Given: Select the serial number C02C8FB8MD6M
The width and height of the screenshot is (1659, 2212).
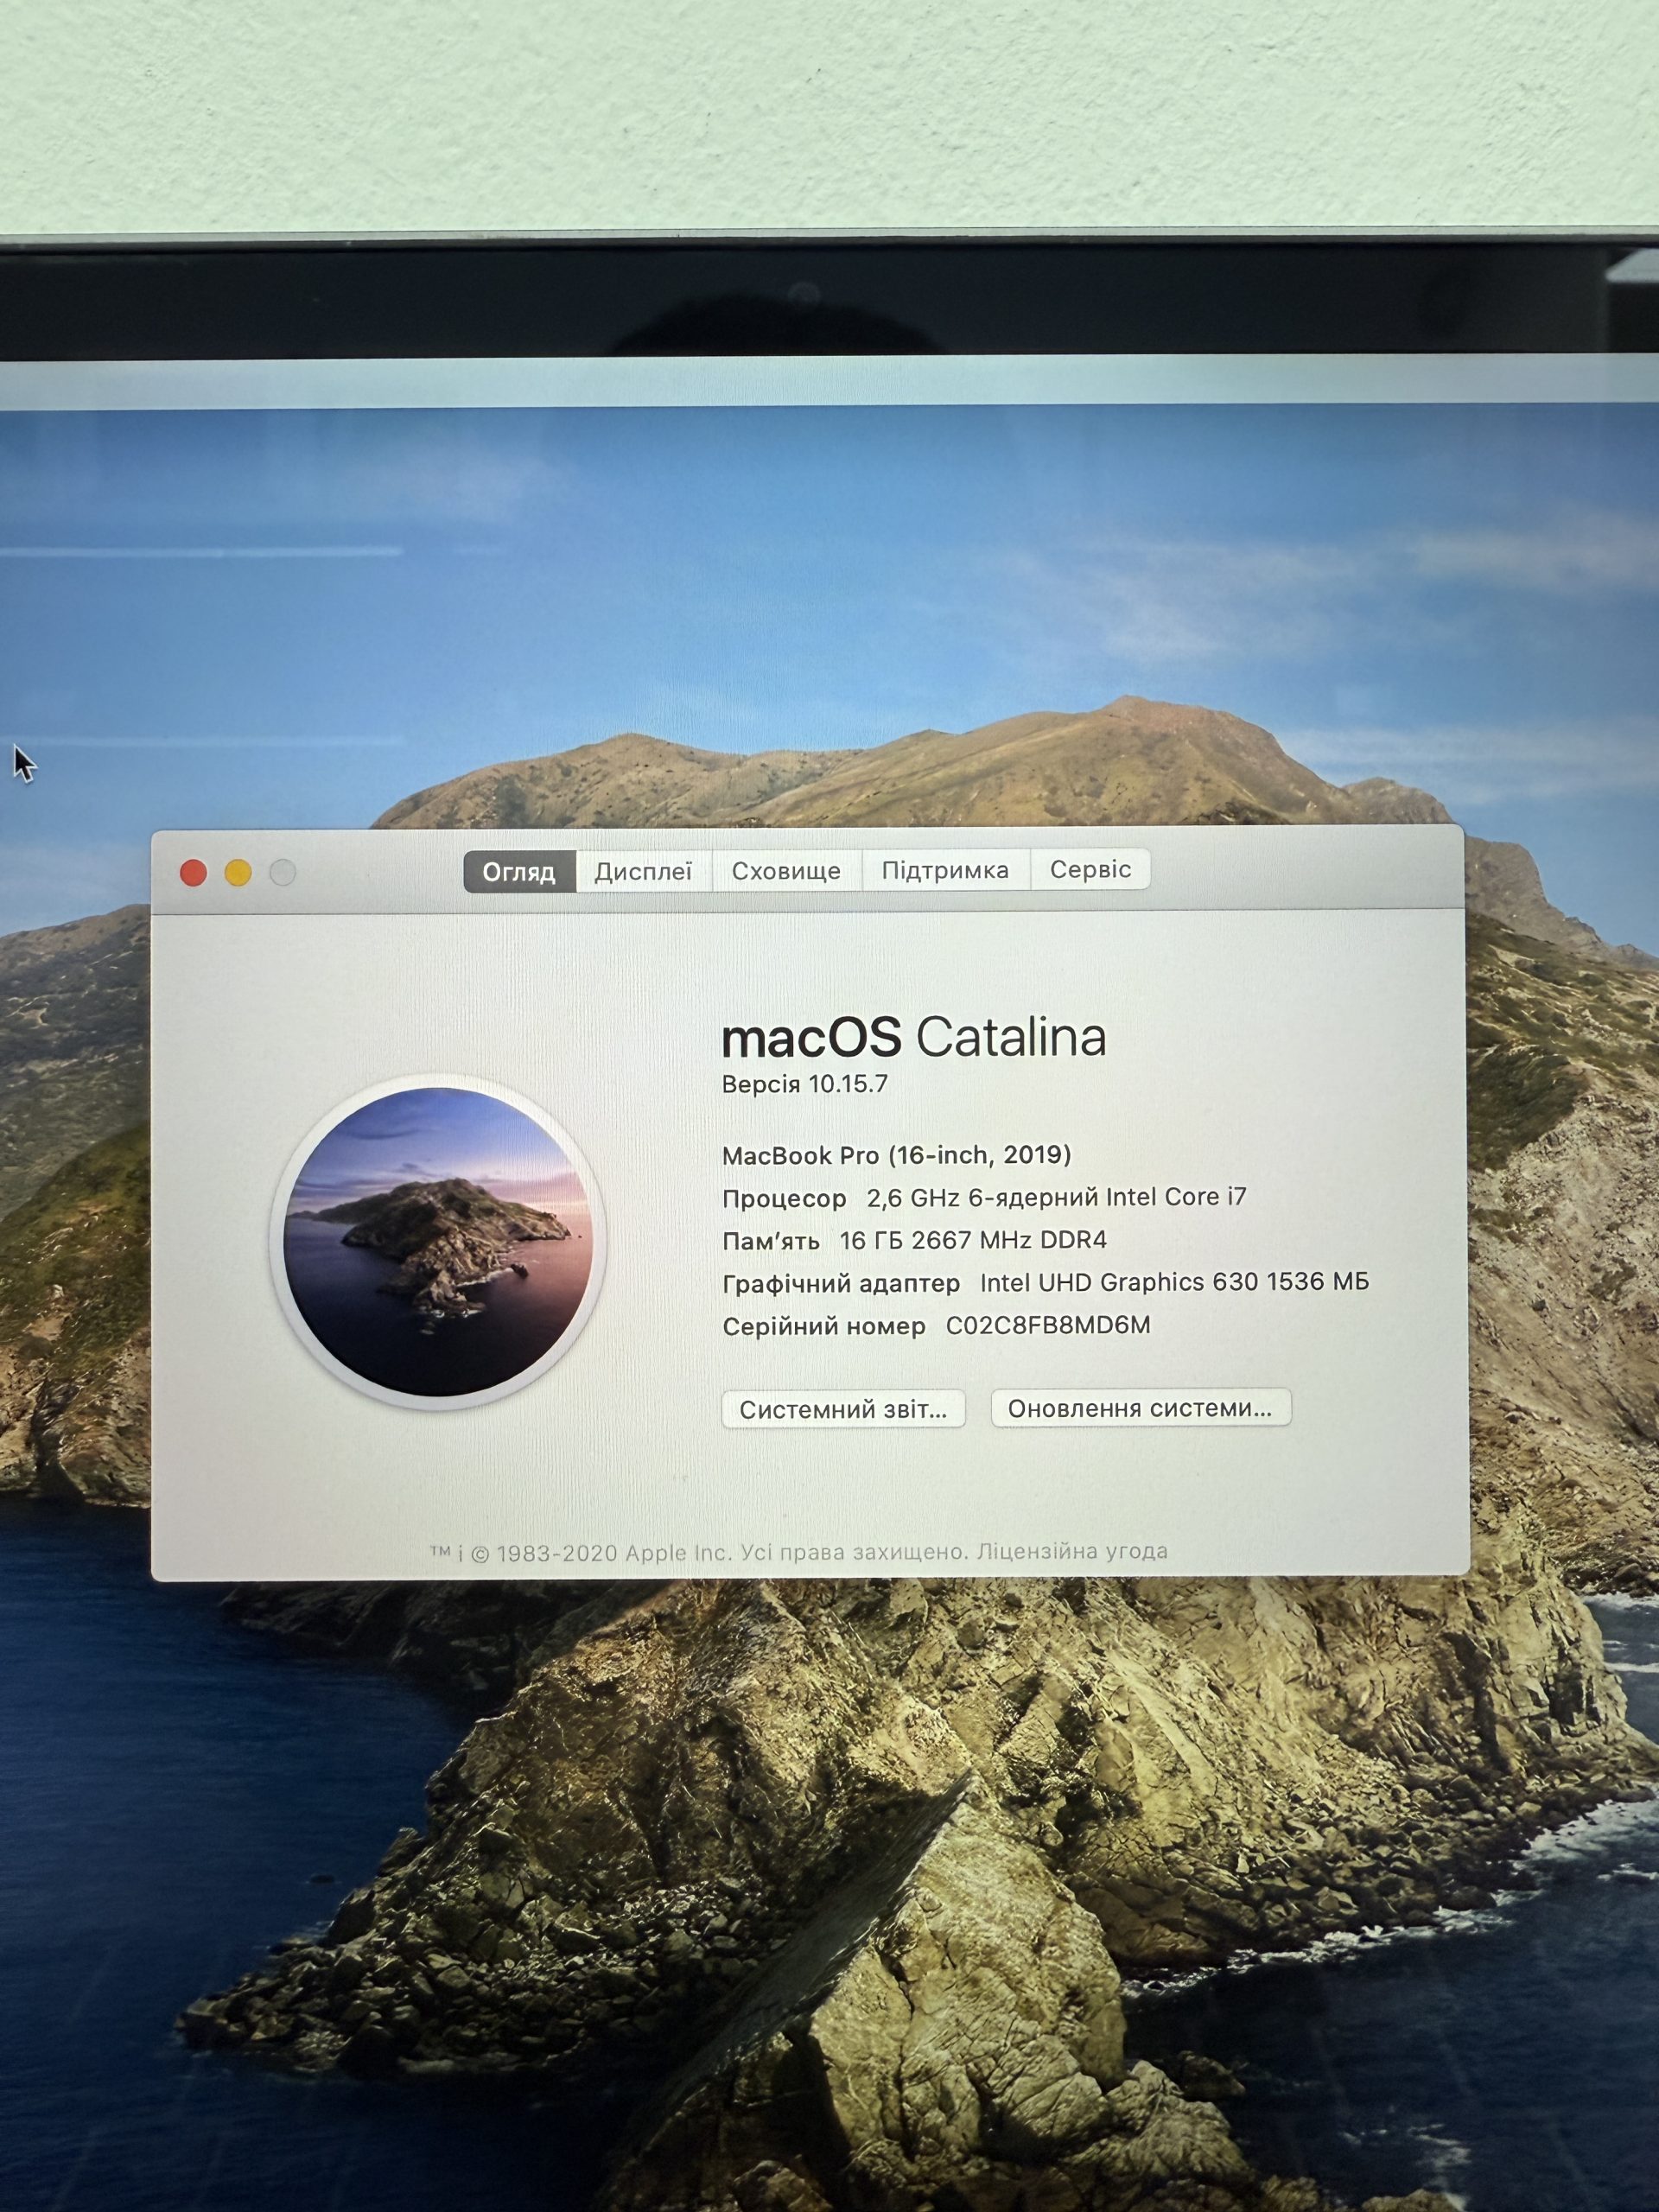Looking at the screenshot, I should 1048,1325.
